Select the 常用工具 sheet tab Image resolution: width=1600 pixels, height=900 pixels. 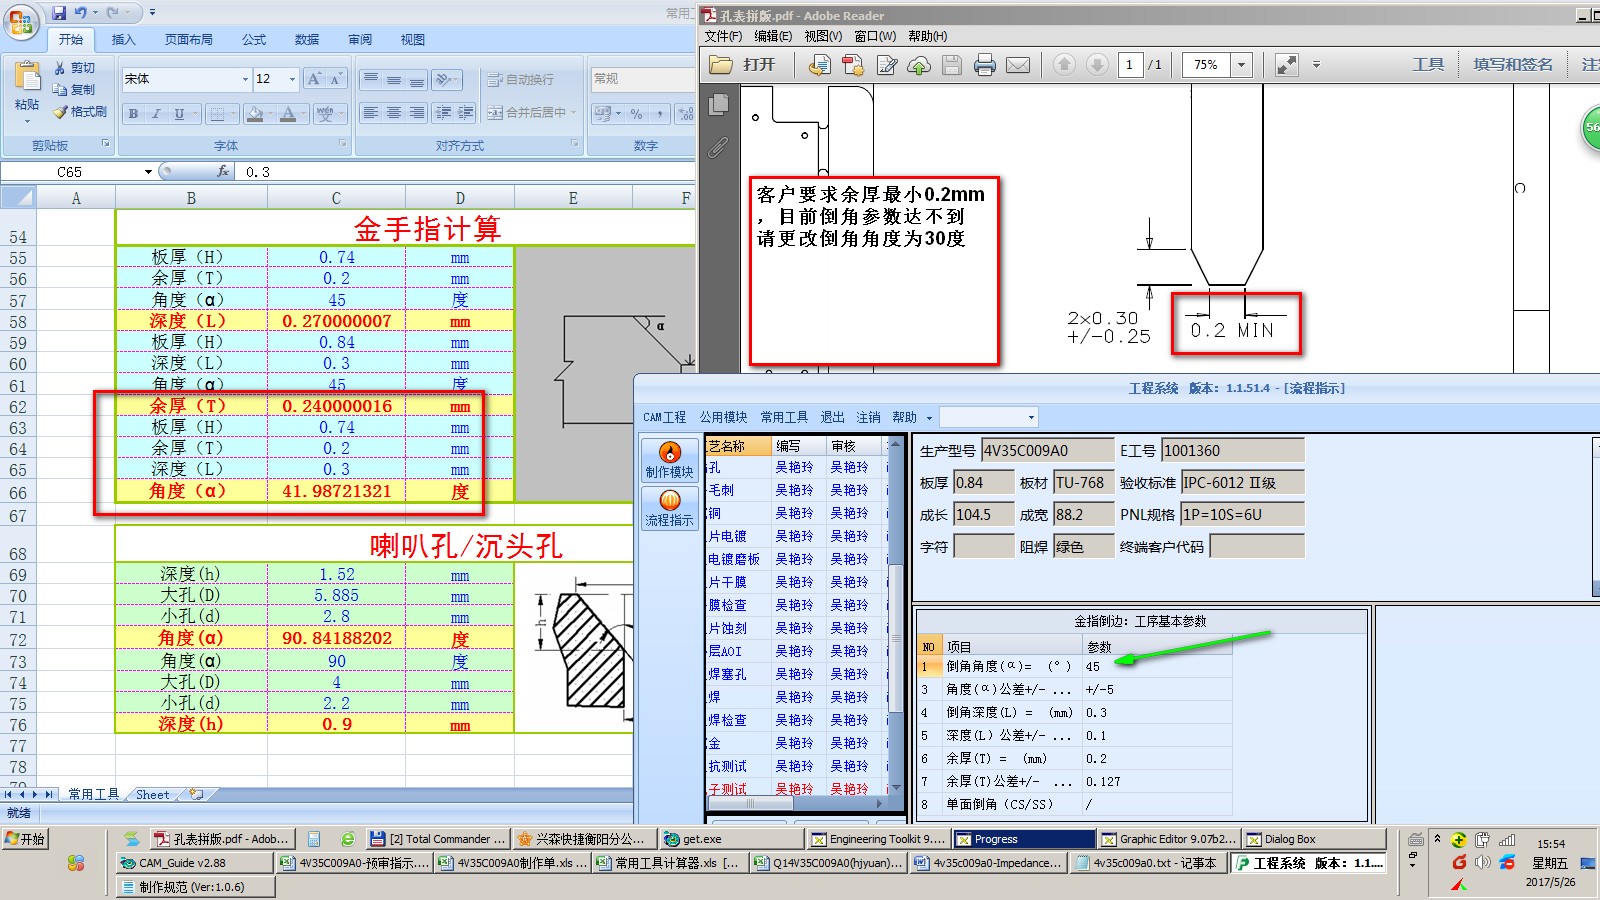click(x=93, y=794)
